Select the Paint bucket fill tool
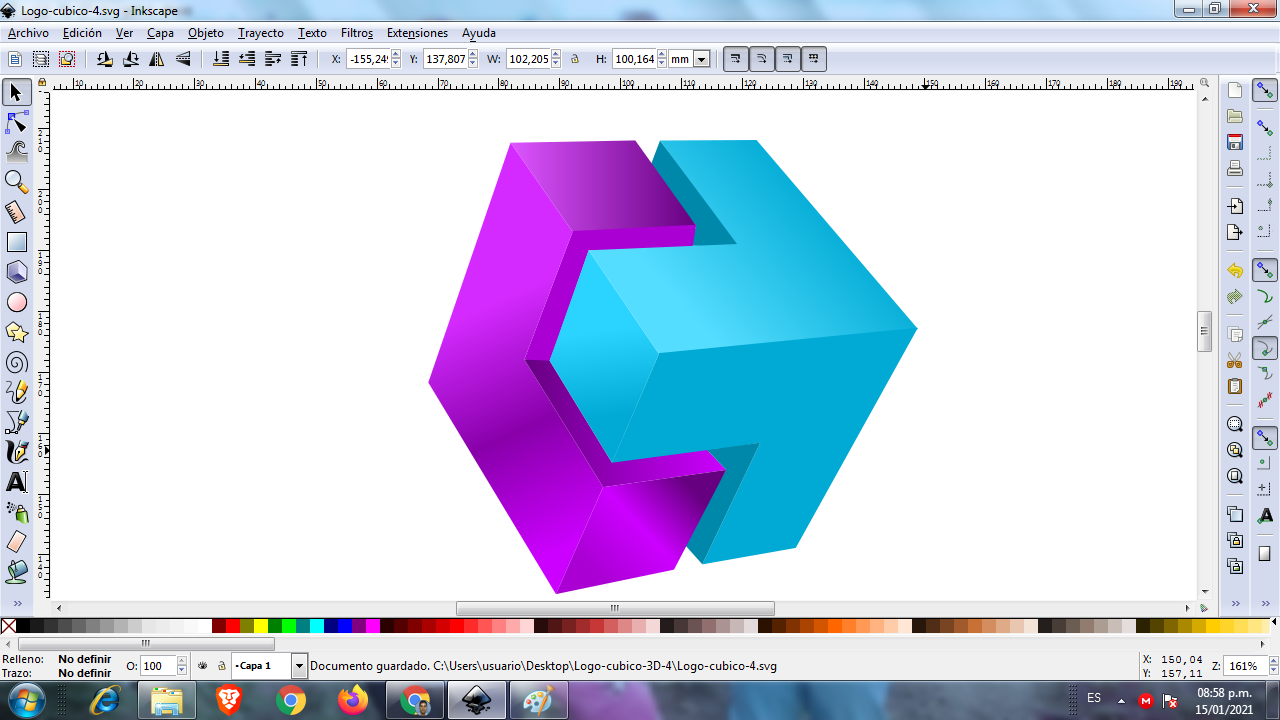This screenshot has height=720, width=1280. [16, 572]
